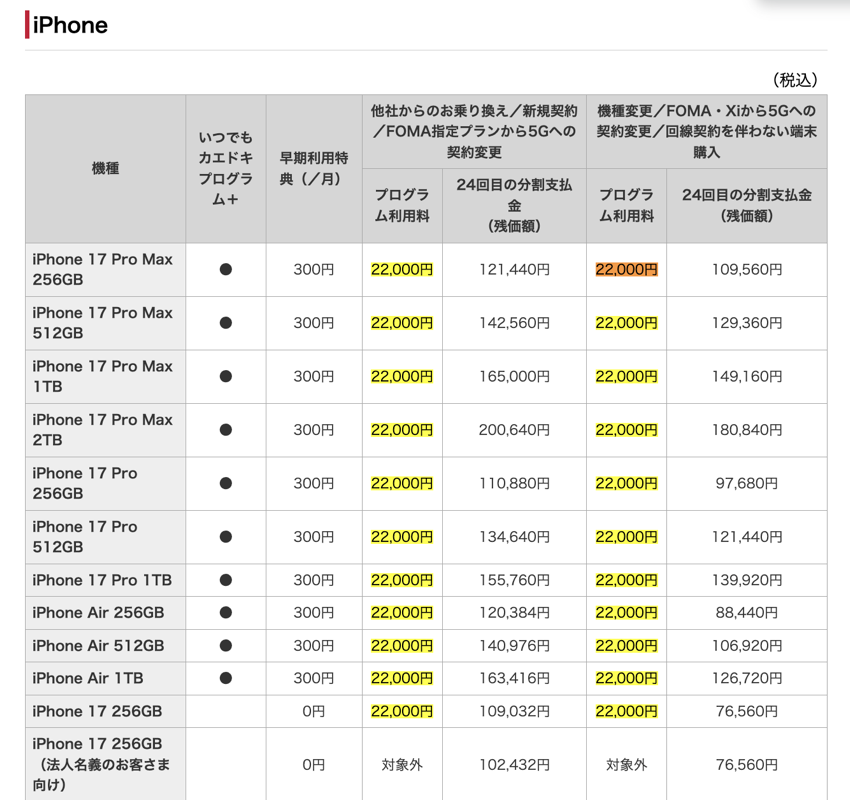Select the orange highlighted 22,000円 cell

pos(626,272)
